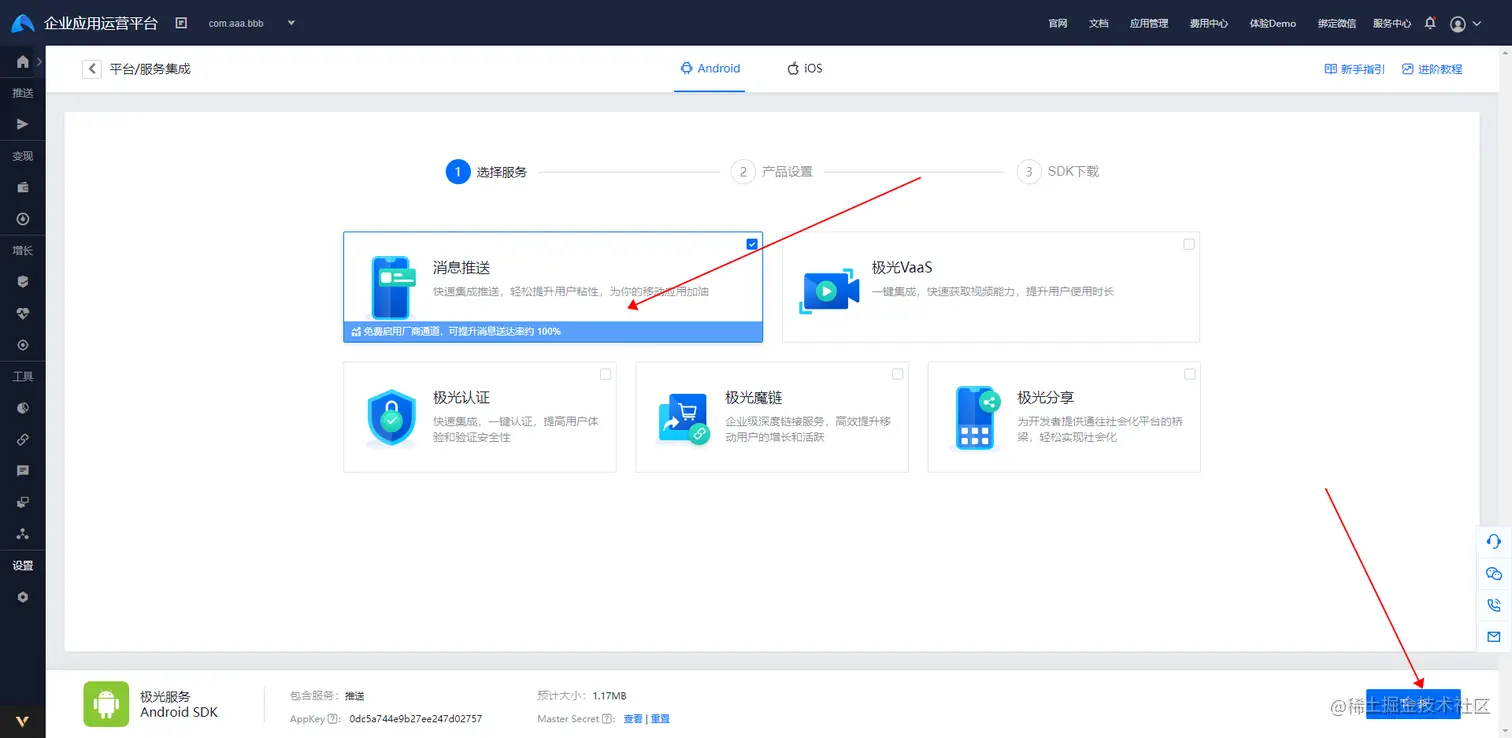Select step 2 产品设置

click(772, 172)
